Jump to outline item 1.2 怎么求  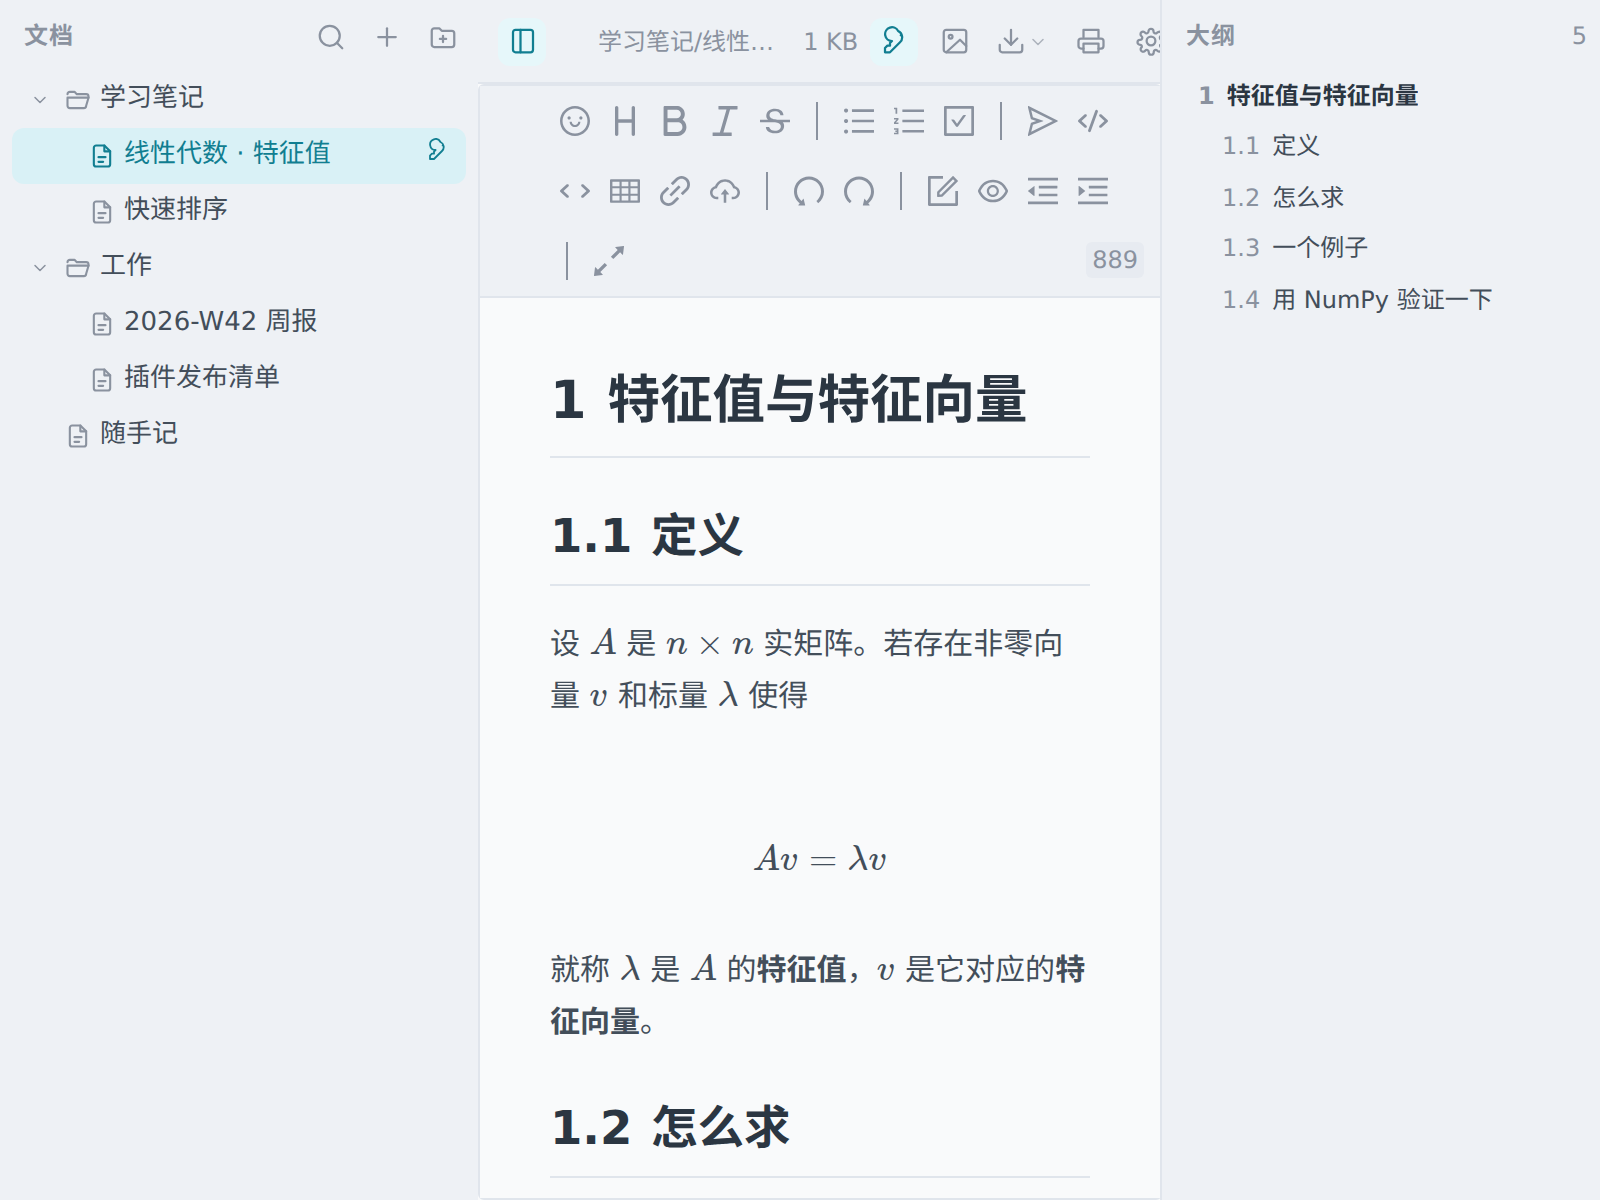pos(1283,198)
